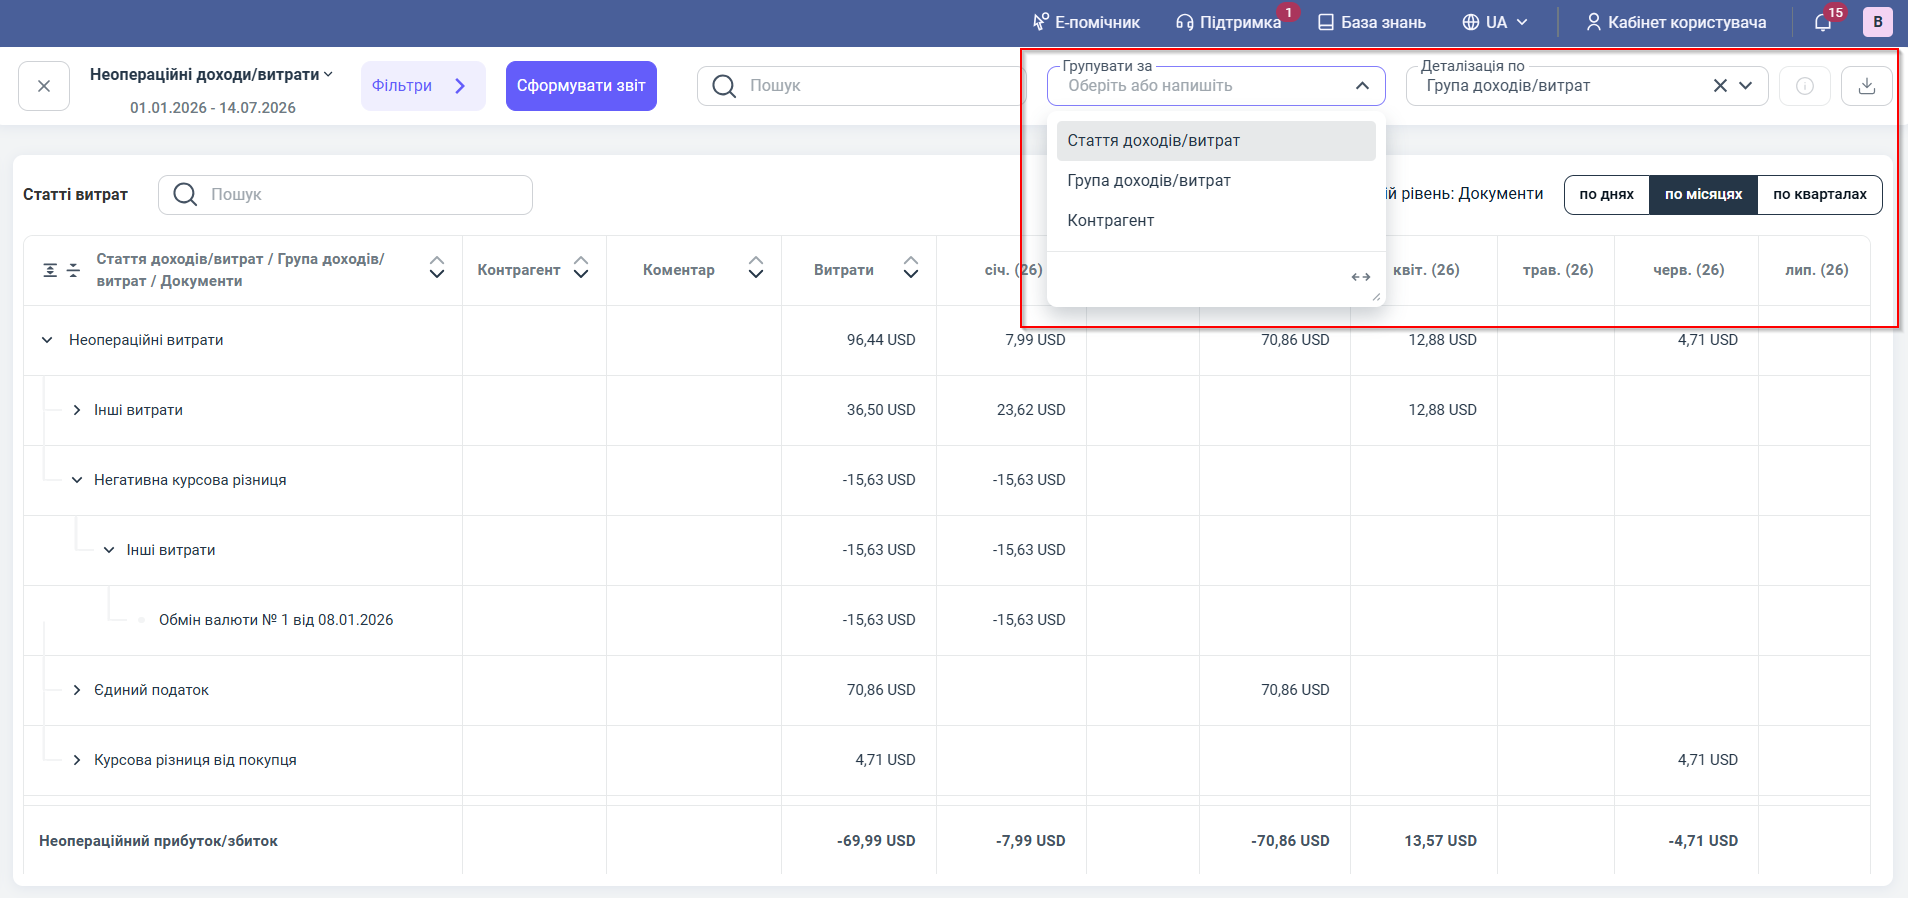
Task: Expand the Єдиний податок row
Action: click(77, 690)
